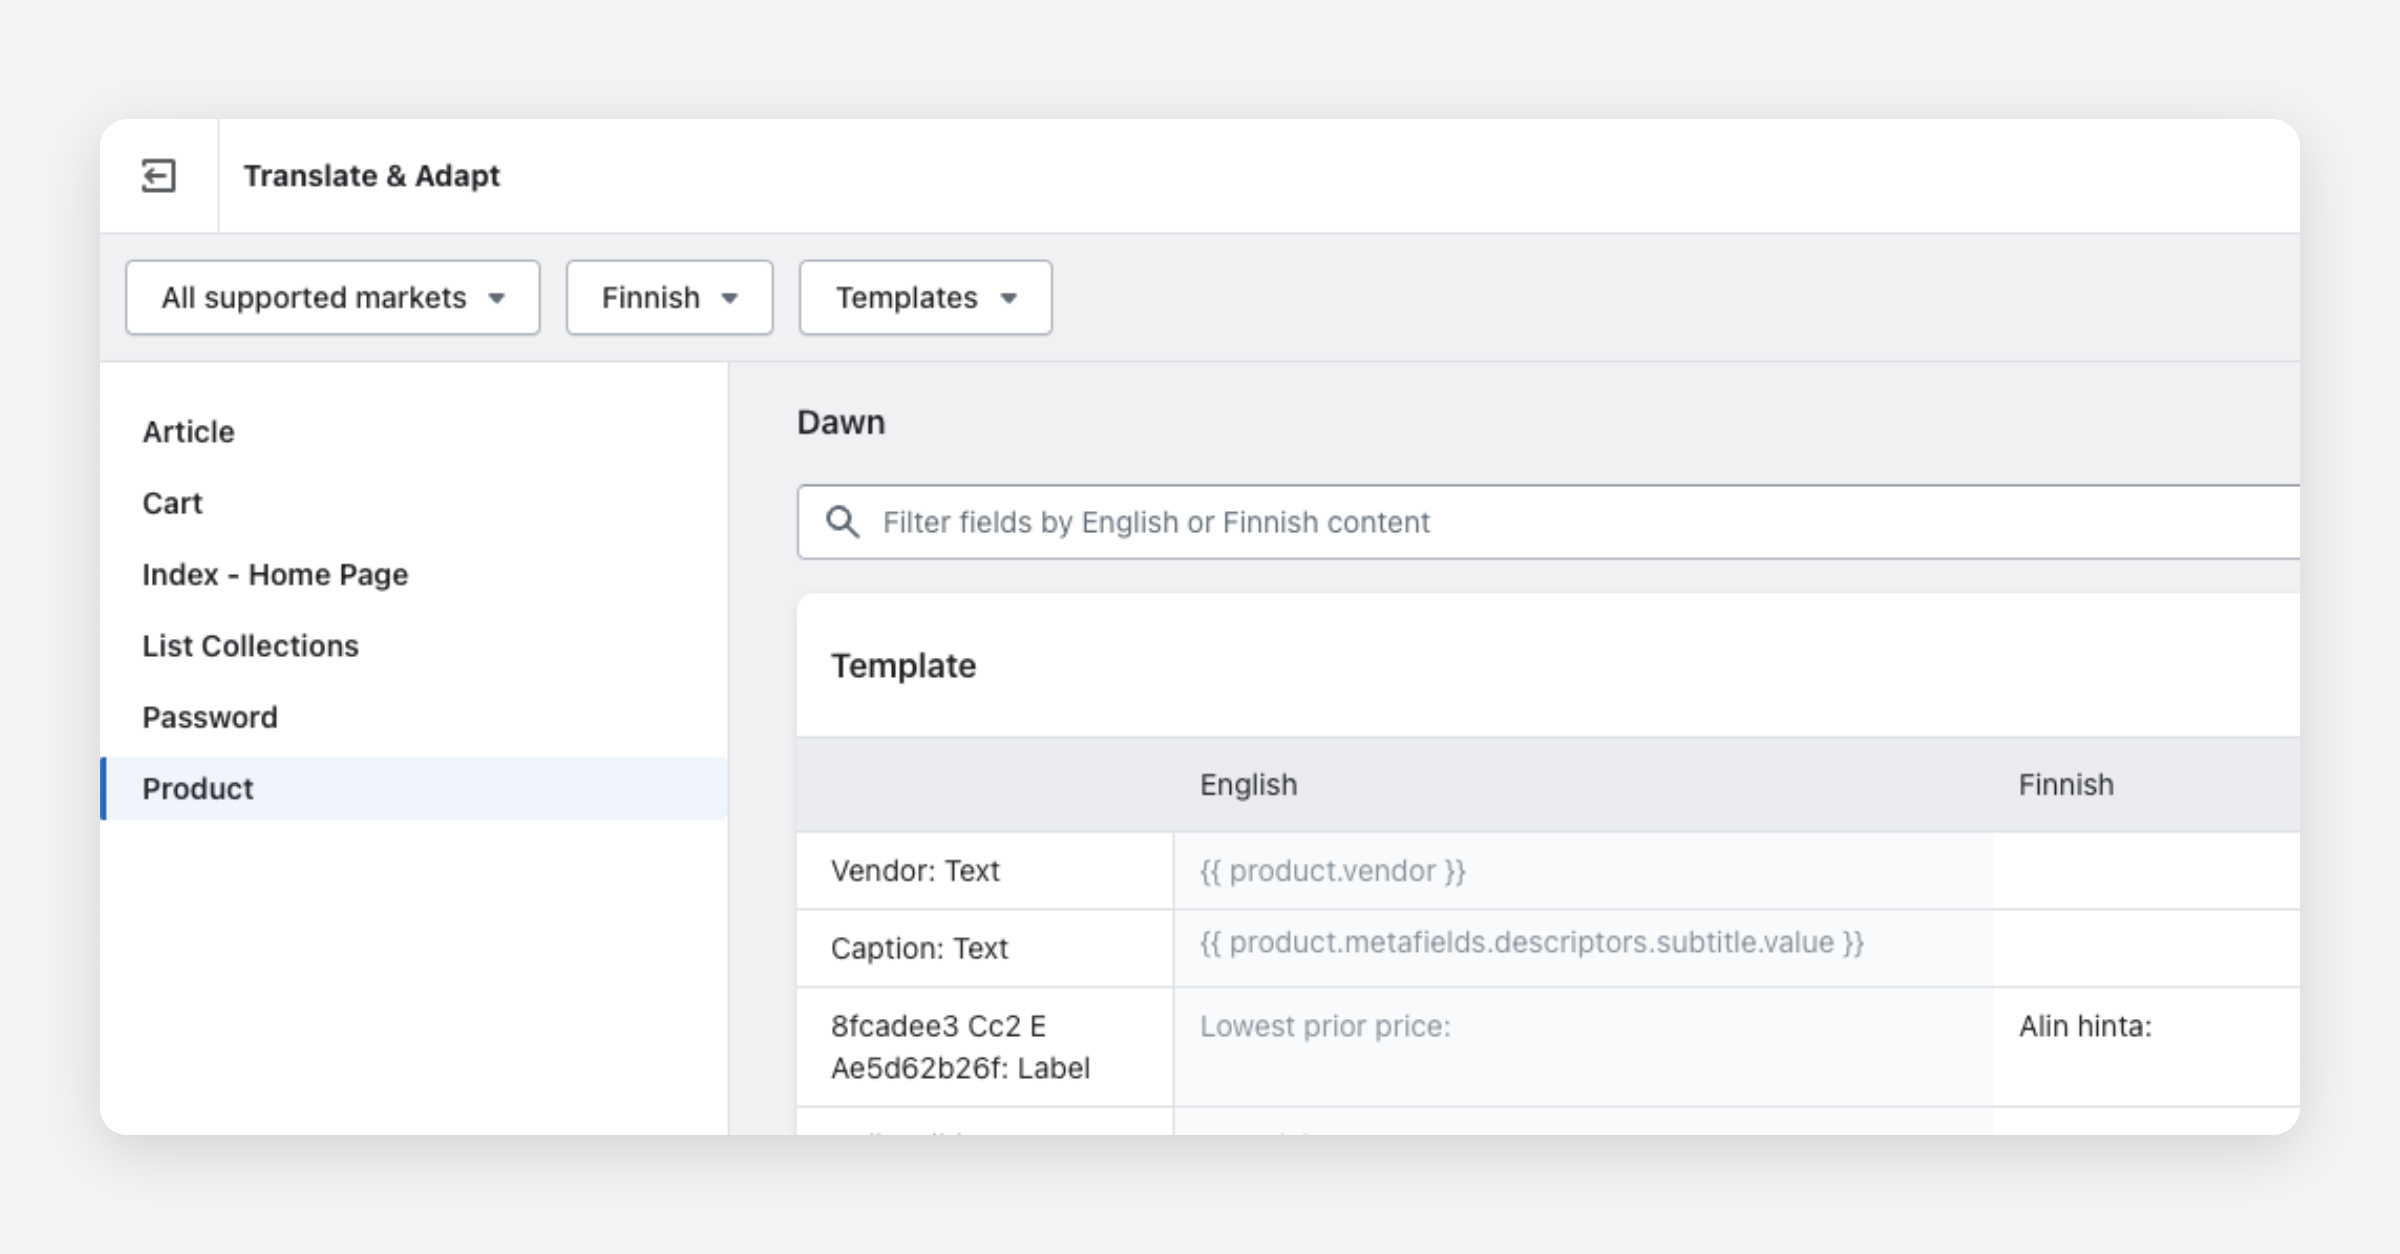Click the Lowest prior price: English text
2400x1254 pixels.
1324,1027
